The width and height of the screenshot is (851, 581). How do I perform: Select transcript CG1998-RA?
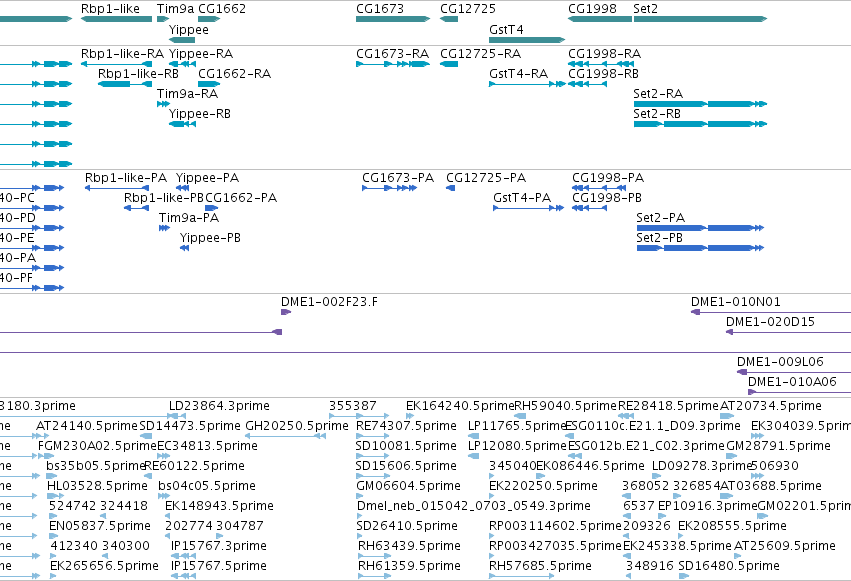600,64
